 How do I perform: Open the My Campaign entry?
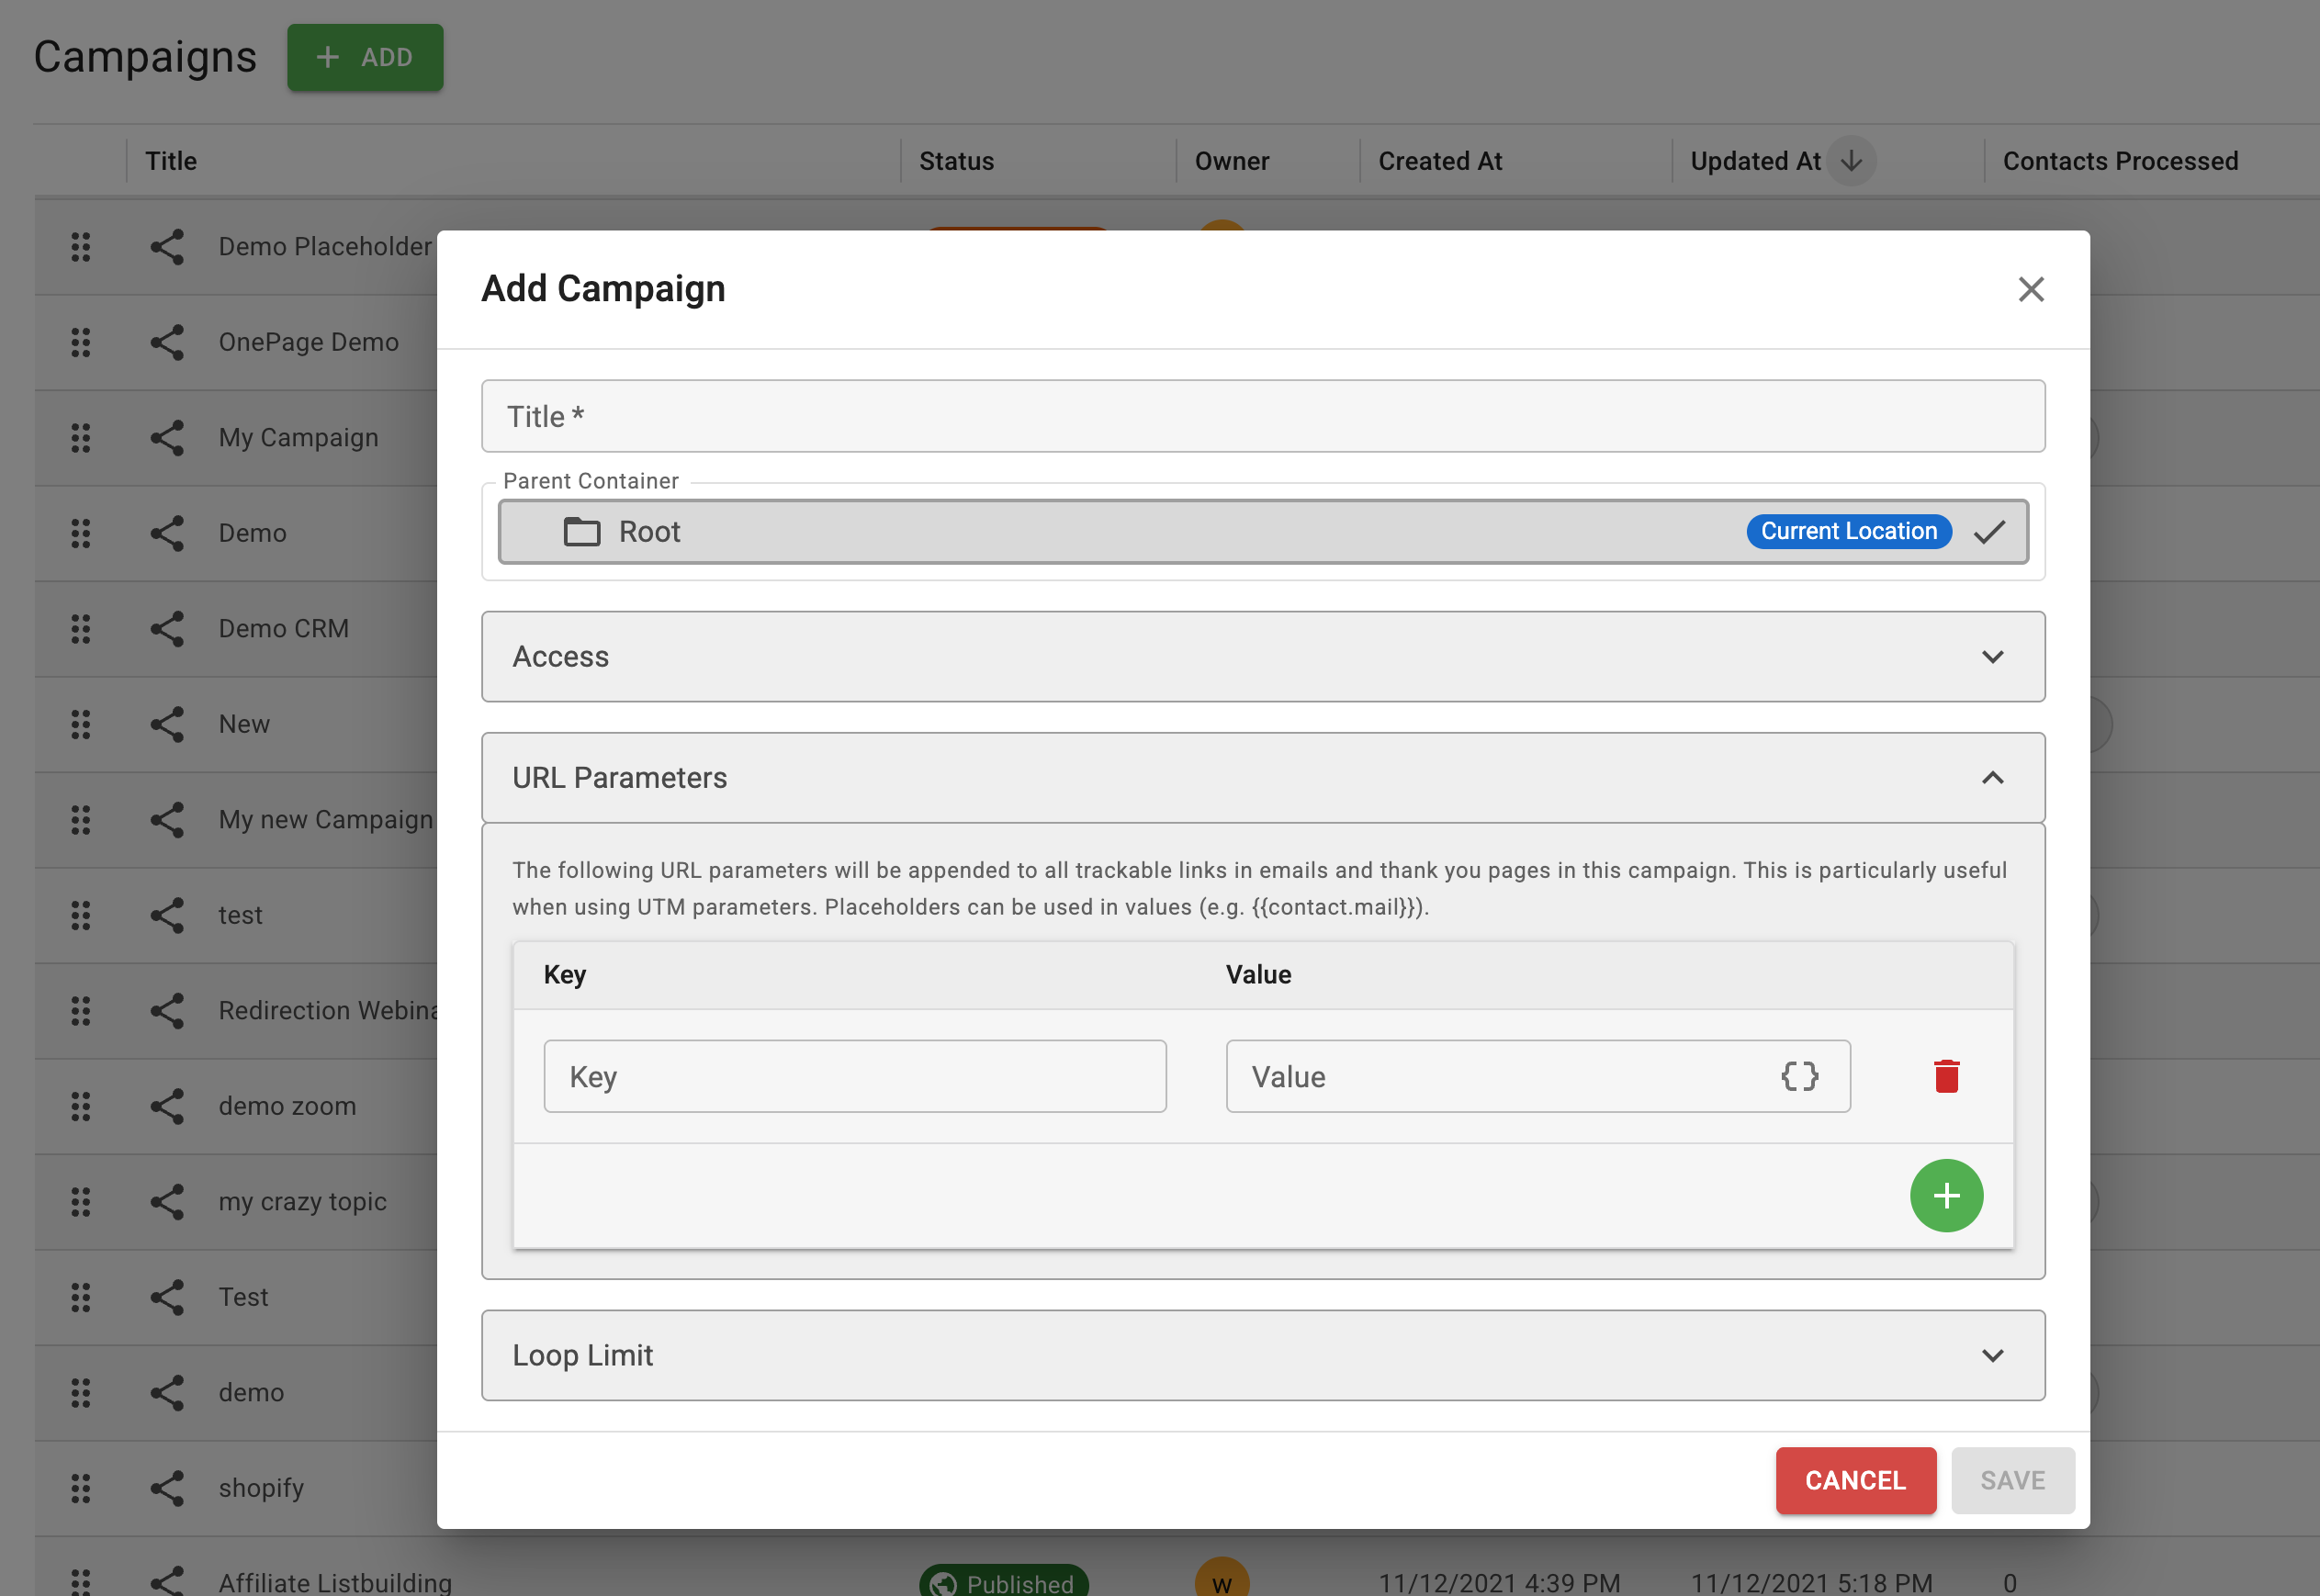[298, 437]
